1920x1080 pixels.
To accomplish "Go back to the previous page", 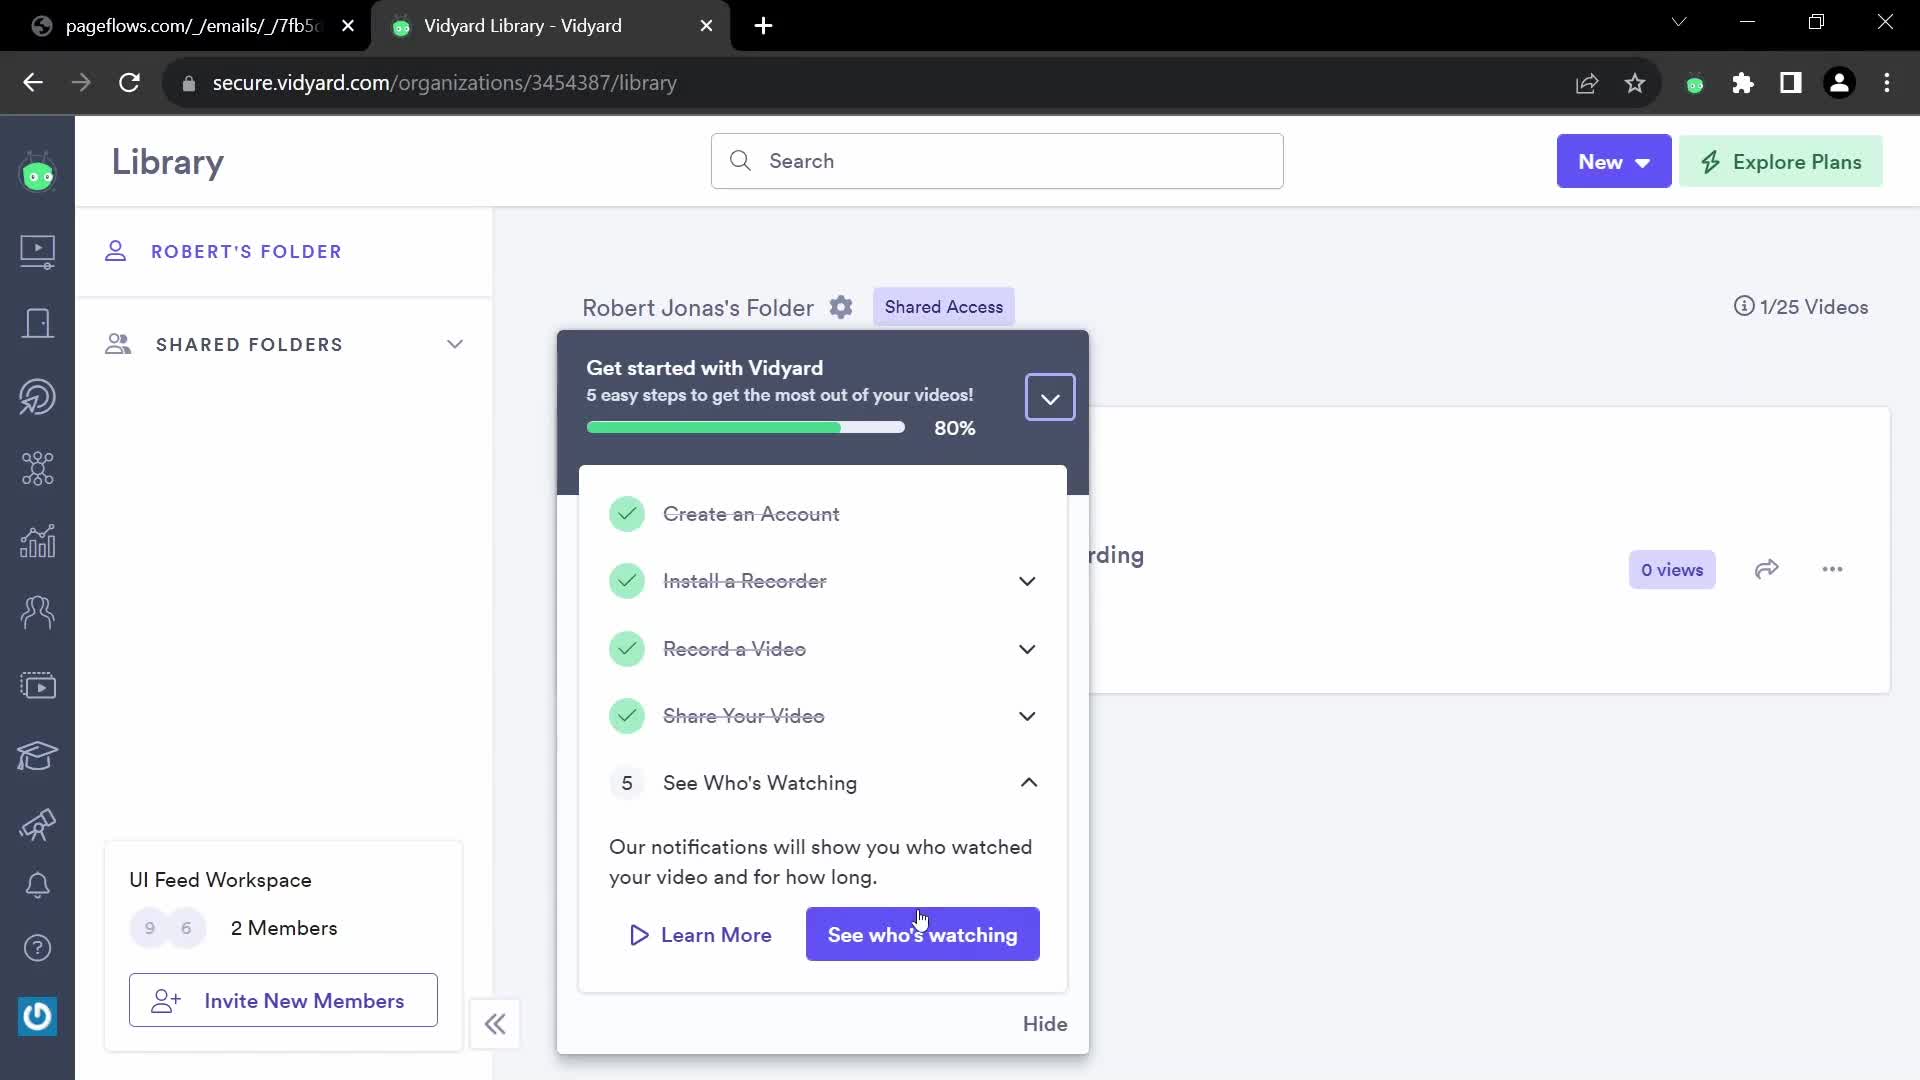I will (33, 83).
